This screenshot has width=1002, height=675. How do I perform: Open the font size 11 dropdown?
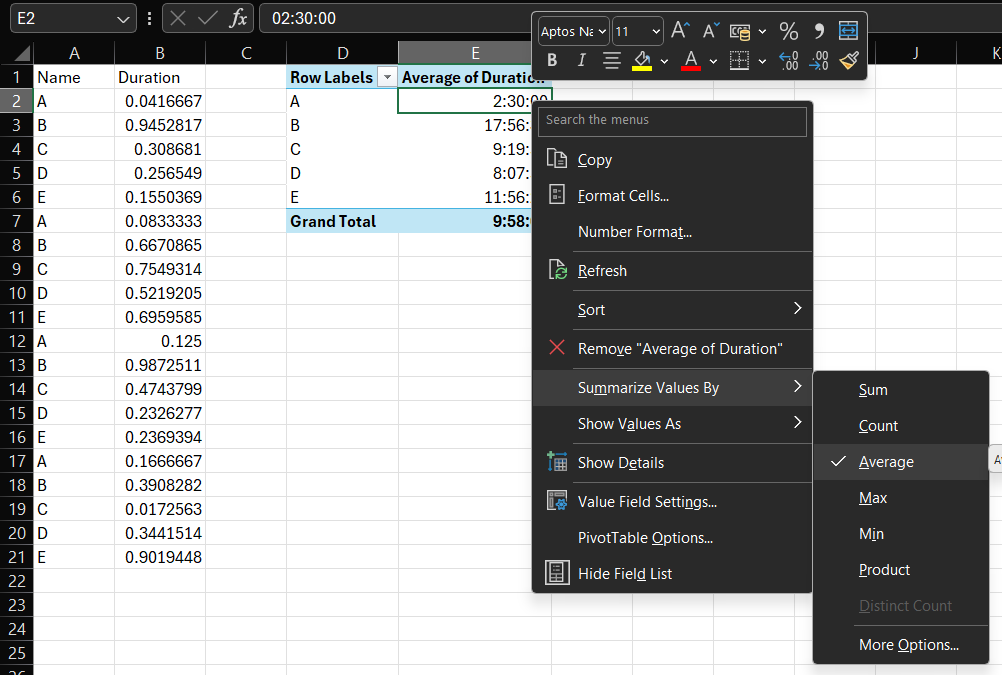656,31
